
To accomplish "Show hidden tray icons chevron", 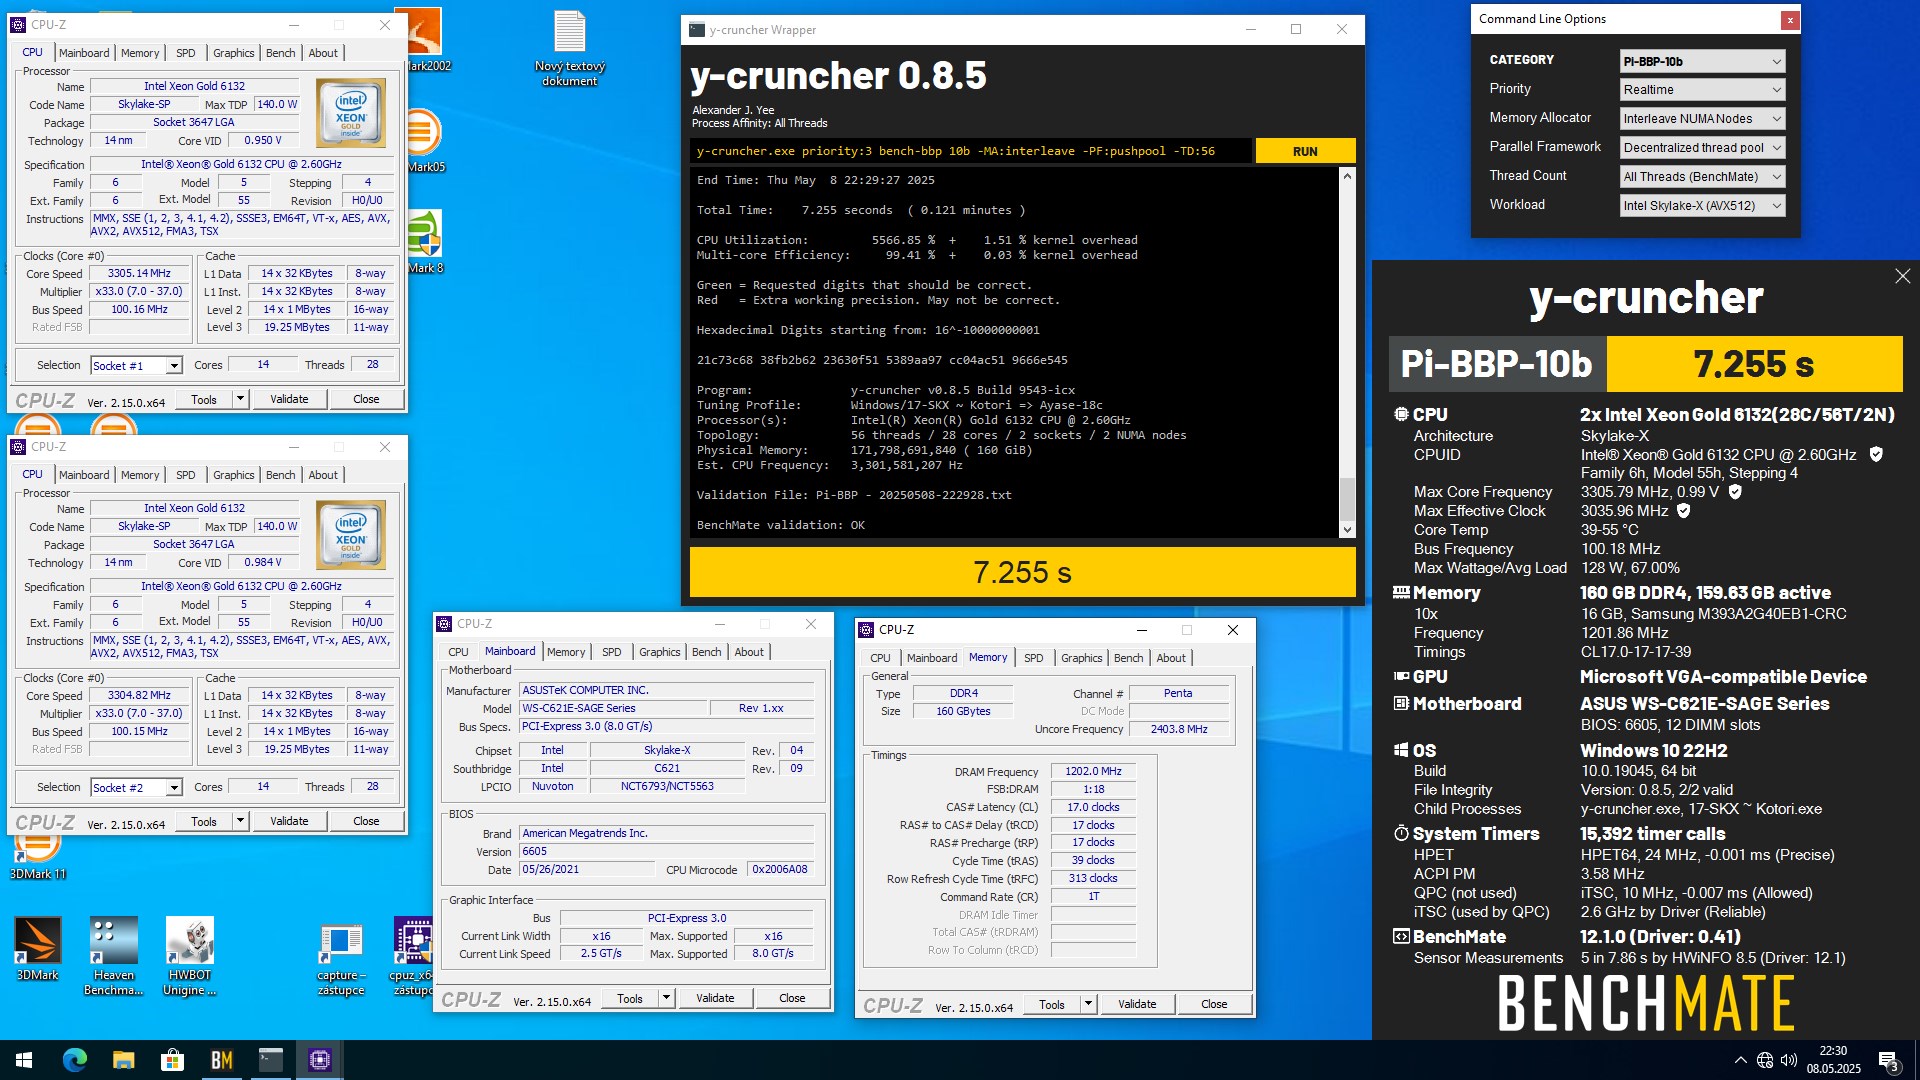I will 1741,1060.
